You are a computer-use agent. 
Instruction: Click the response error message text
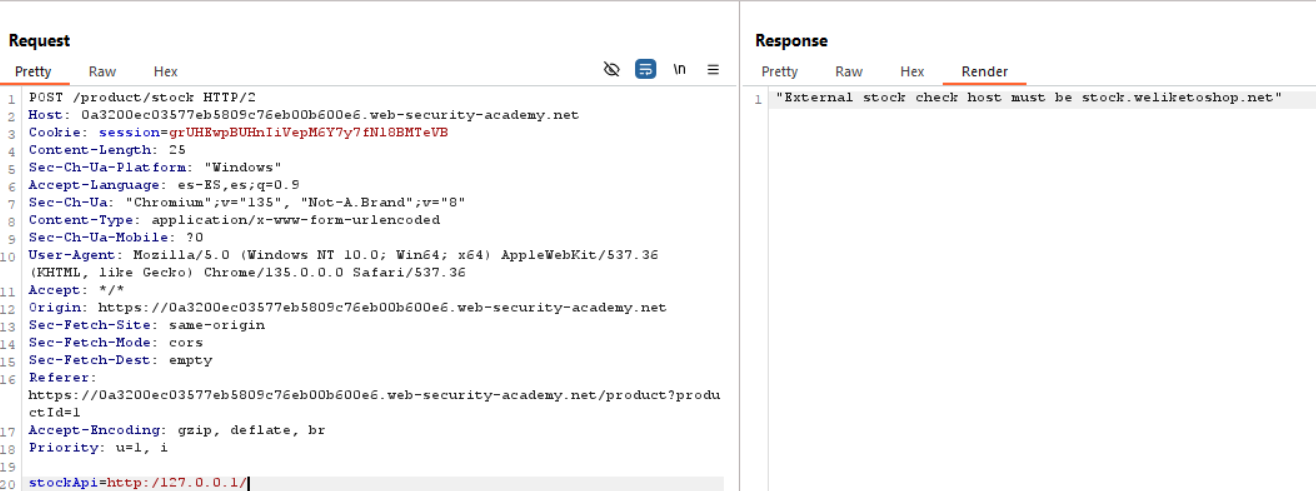(x=1028, y=97)
